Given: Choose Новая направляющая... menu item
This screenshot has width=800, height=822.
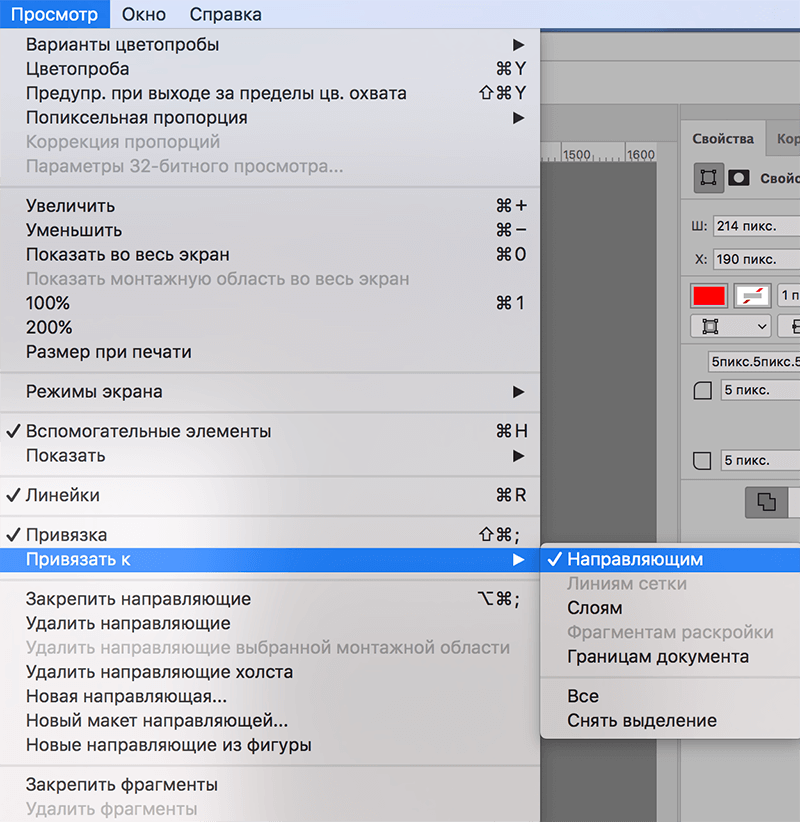Looking at the screenshot, I should pos(126,697).
